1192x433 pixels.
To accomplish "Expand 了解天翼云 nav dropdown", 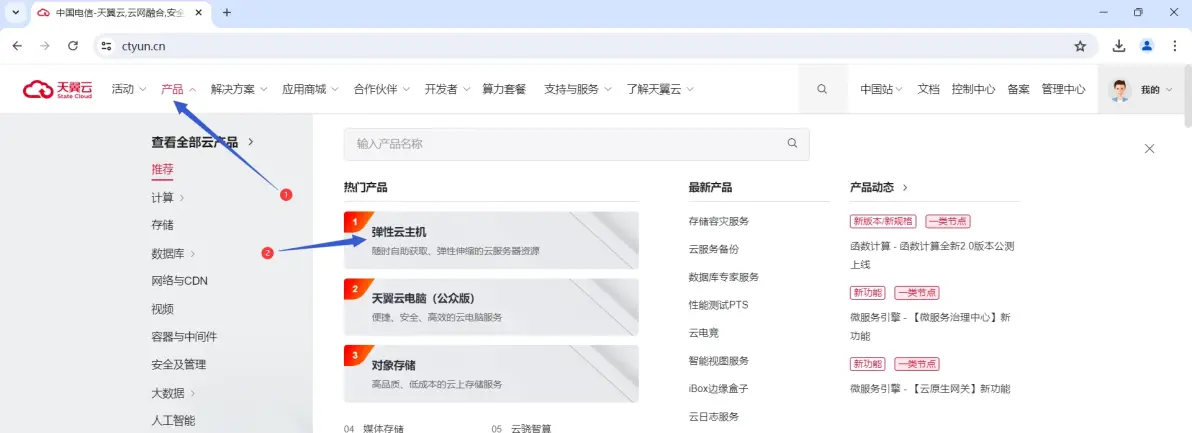I will point(660,89).
